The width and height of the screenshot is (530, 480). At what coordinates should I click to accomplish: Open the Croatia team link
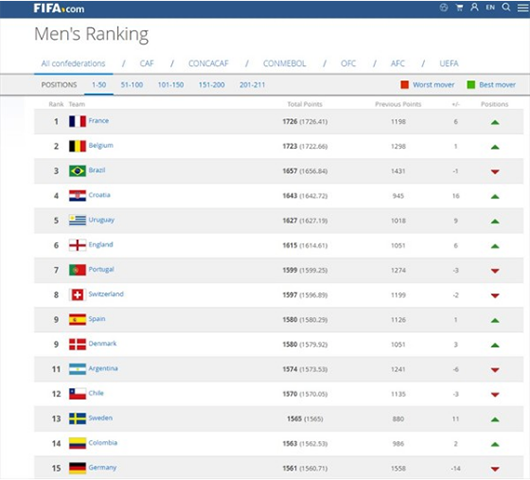click(99, 195)
